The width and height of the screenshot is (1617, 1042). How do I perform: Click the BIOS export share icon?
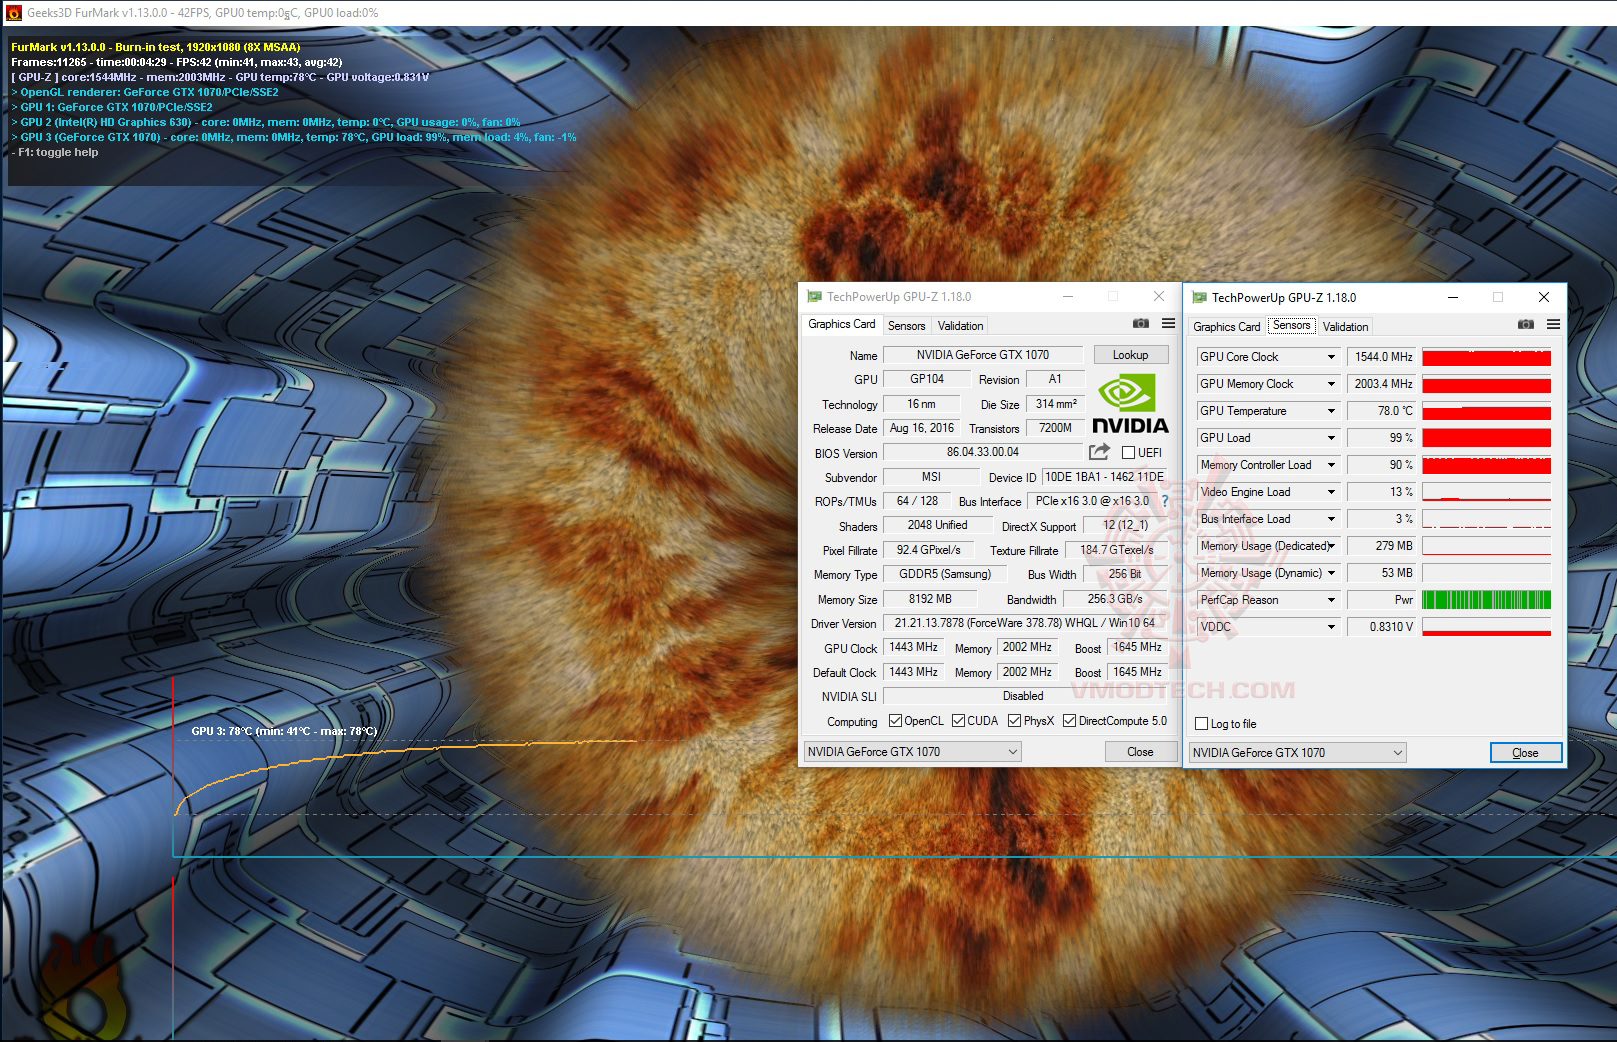(x=1099, y=452)
